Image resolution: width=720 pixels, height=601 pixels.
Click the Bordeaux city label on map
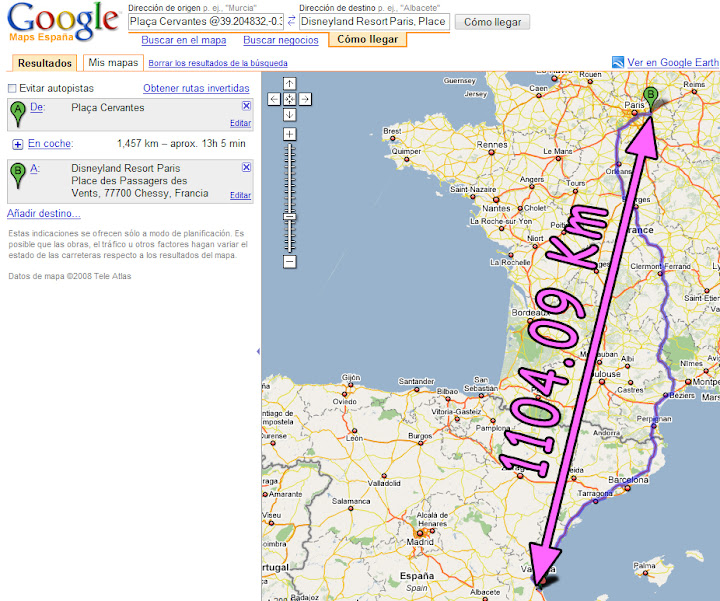[530, 313]
